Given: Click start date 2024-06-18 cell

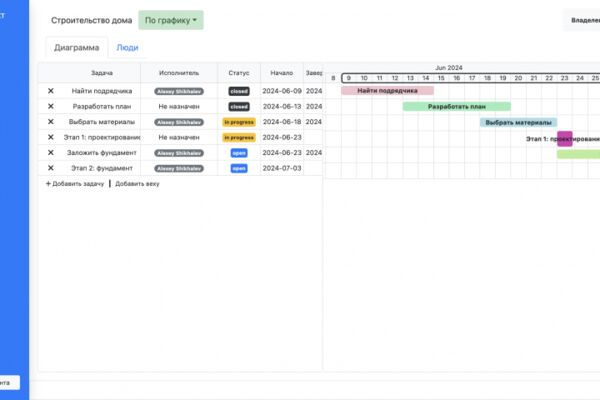Looking at the screenshot, I should [282, 122].
